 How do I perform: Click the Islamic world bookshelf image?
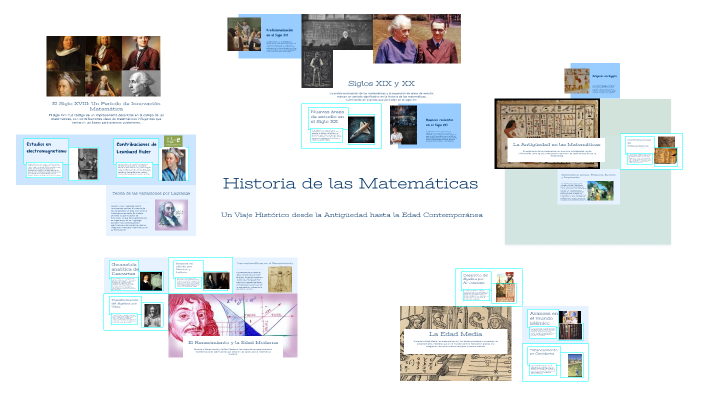[571, 331]
